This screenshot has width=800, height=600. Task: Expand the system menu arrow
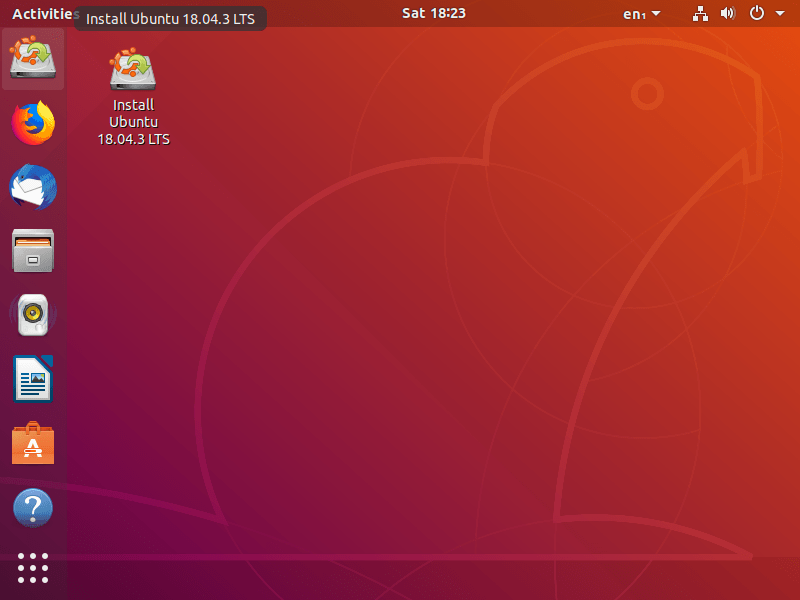click(x=780, y=14)
